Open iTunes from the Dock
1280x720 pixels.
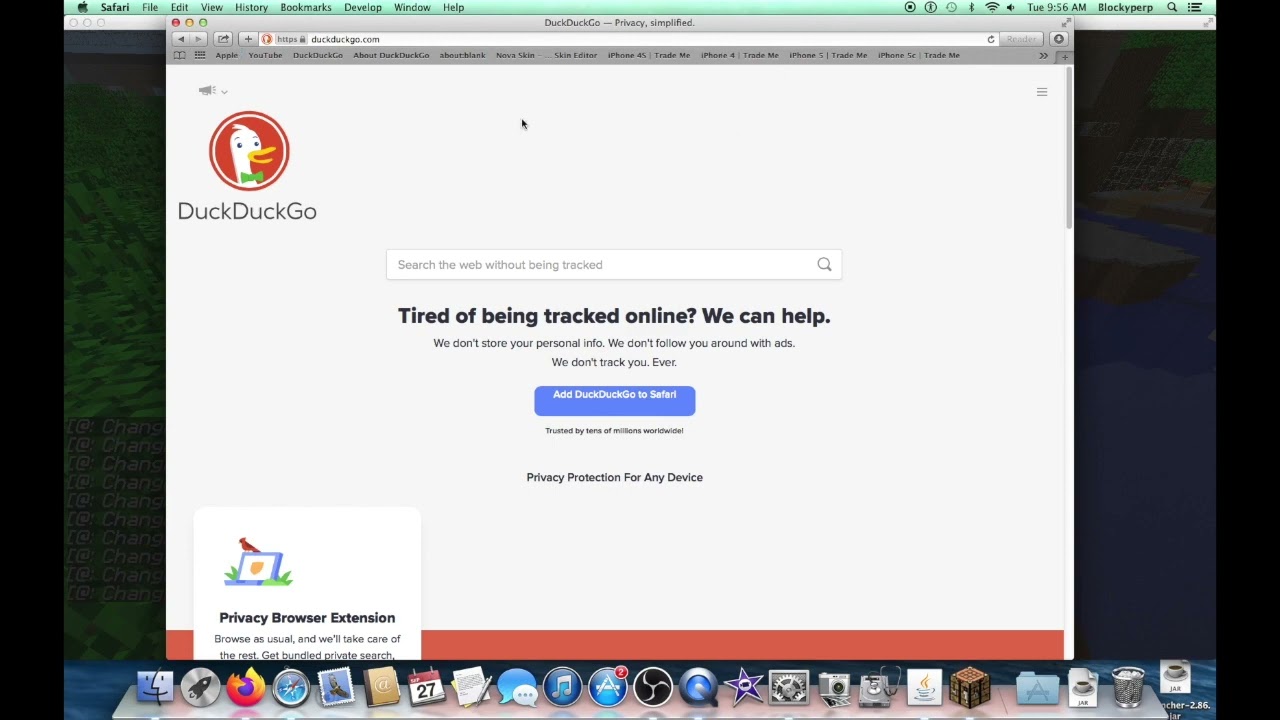click(x=563, y=687)
